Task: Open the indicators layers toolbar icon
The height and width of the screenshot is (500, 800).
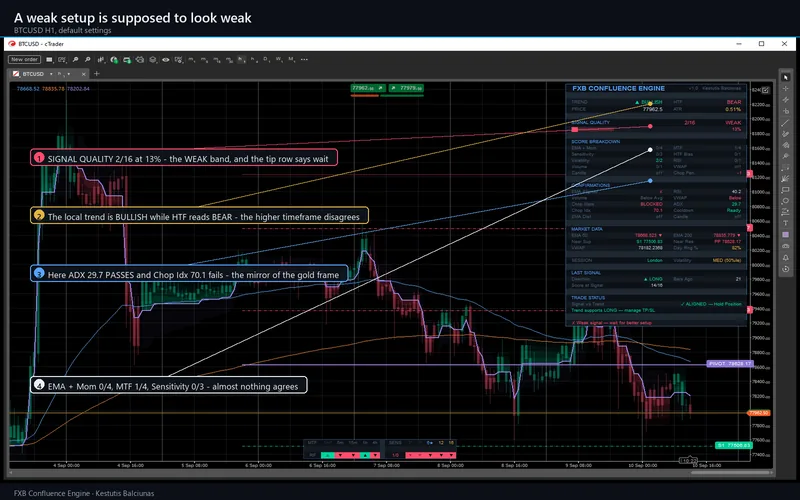Action: 153,60
